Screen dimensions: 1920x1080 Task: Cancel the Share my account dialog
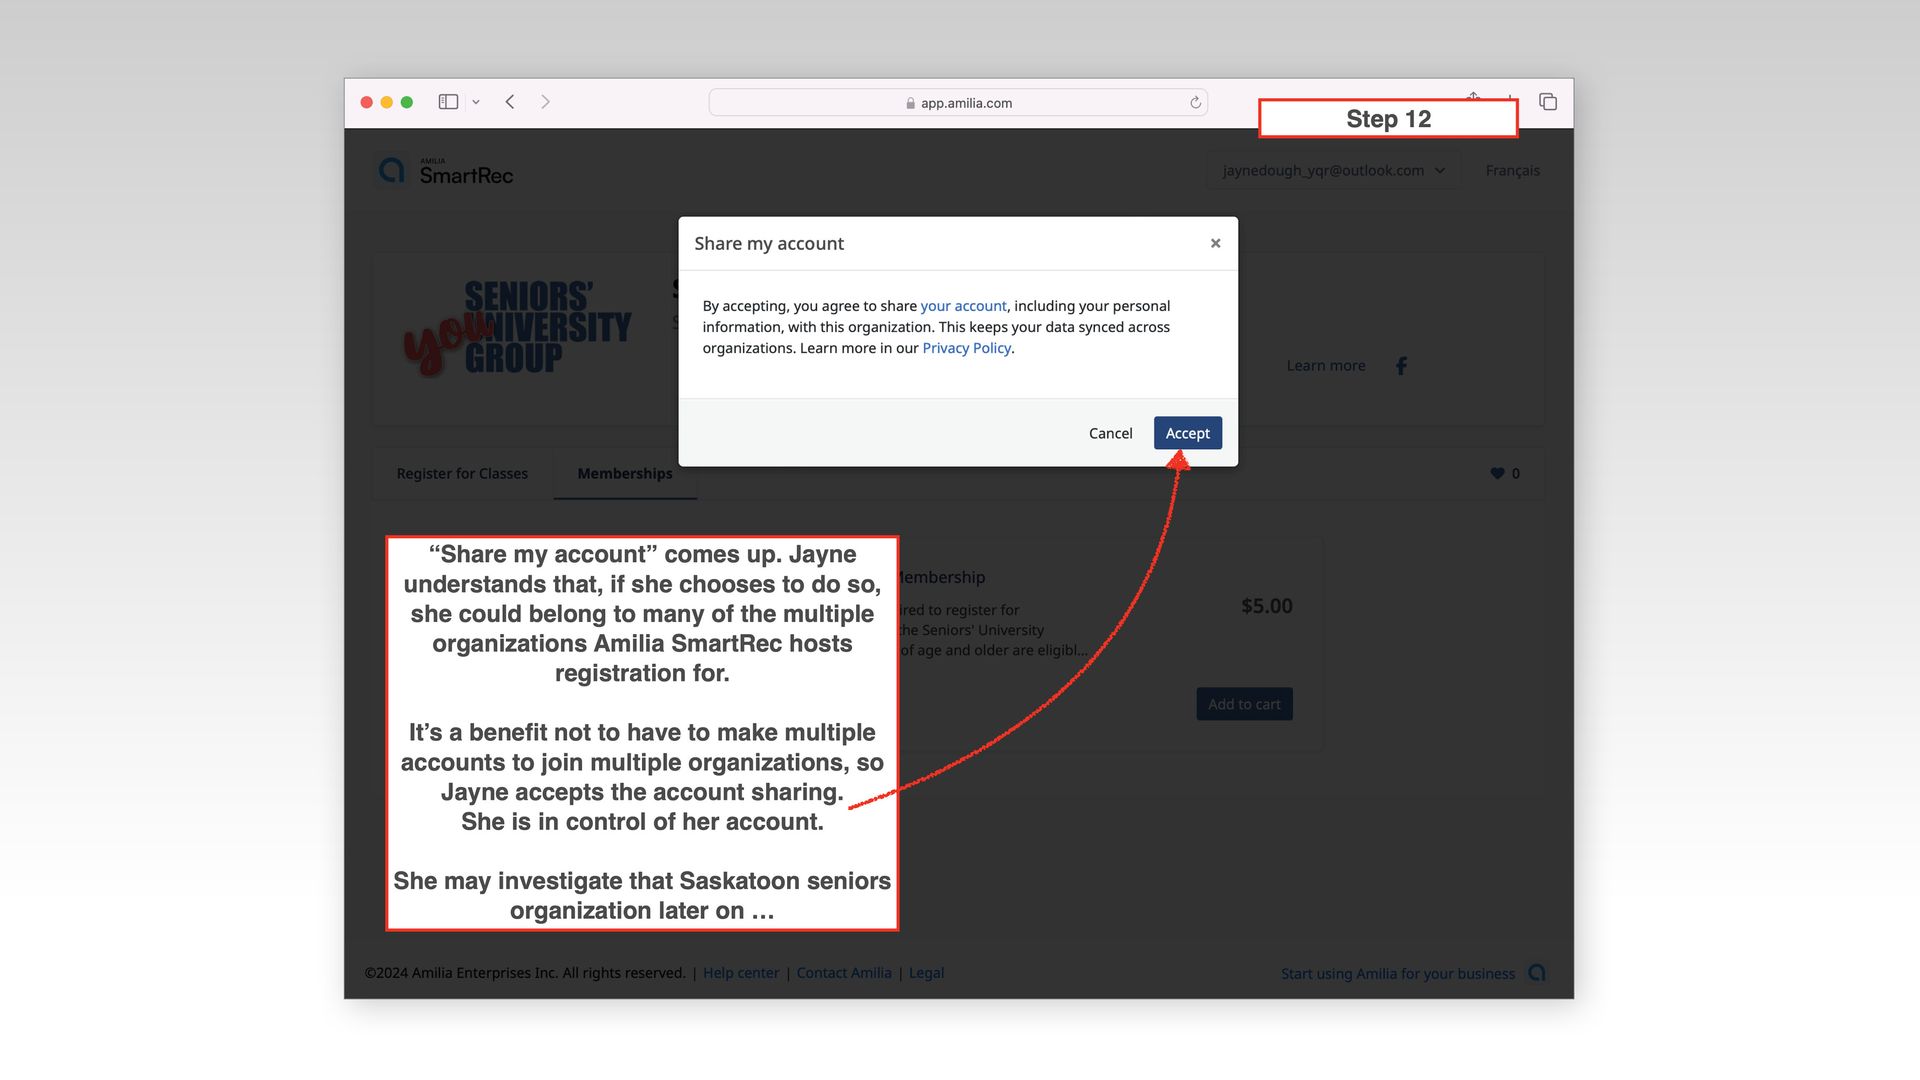point(1110,433)
